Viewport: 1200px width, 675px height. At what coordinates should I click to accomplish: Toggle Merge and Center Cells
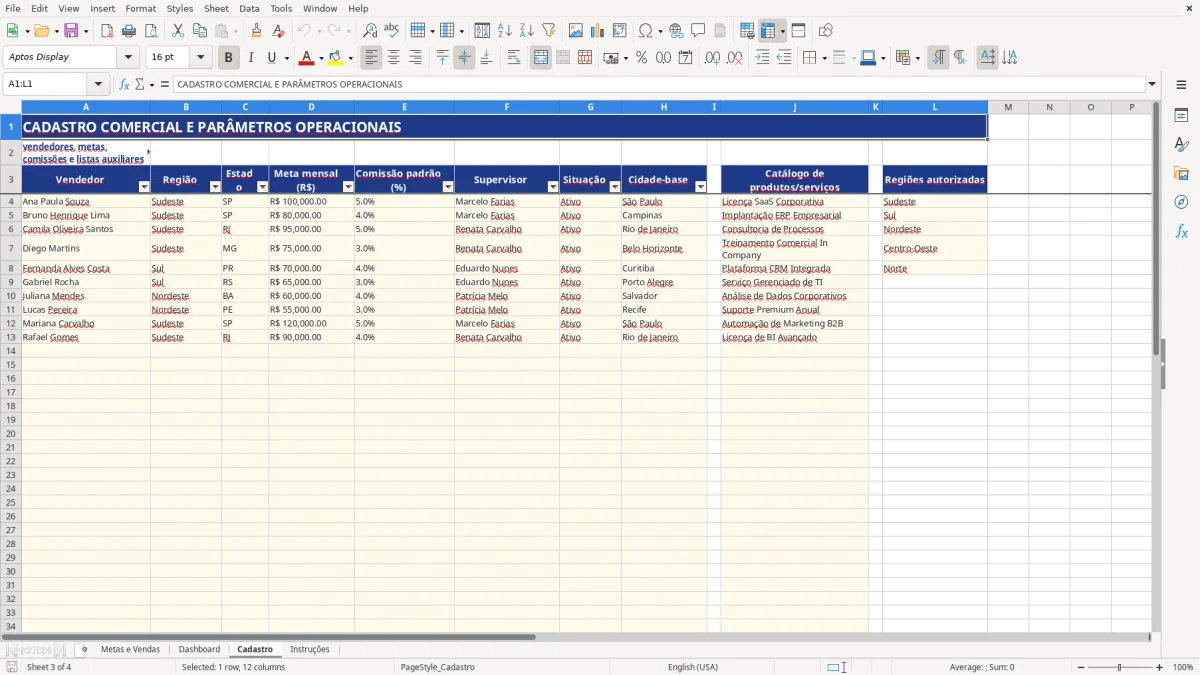[541, 58]
